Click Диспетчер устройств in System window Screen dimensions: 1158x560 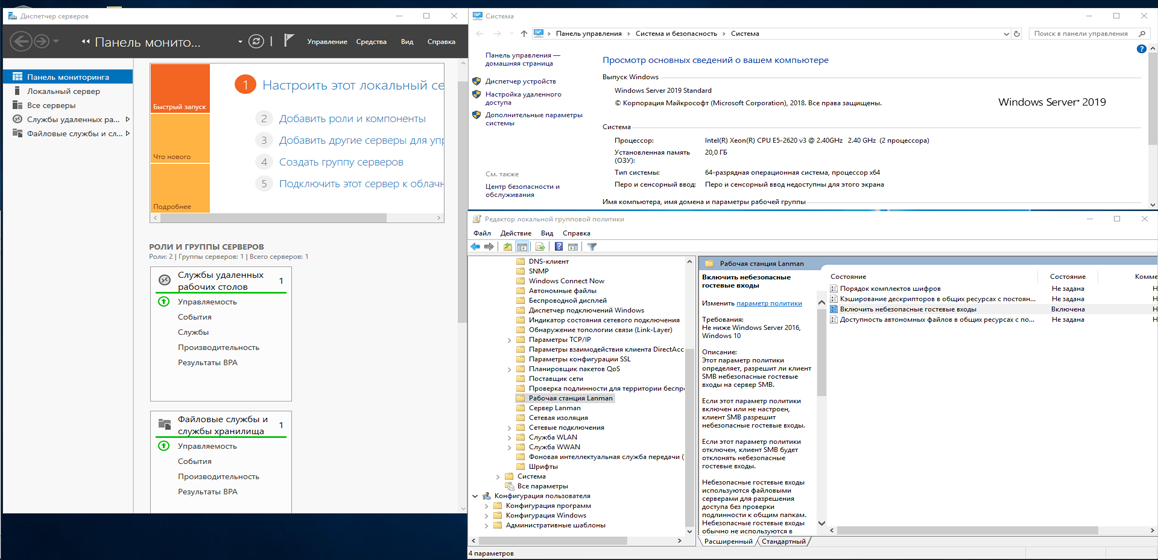(521, 81)
